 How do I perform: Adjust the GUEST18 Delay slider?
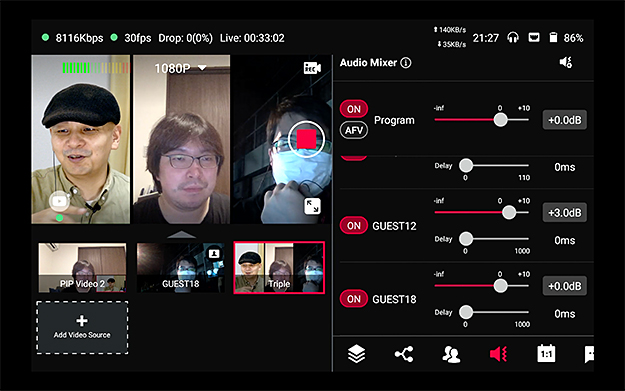click(x=494, y=312)
